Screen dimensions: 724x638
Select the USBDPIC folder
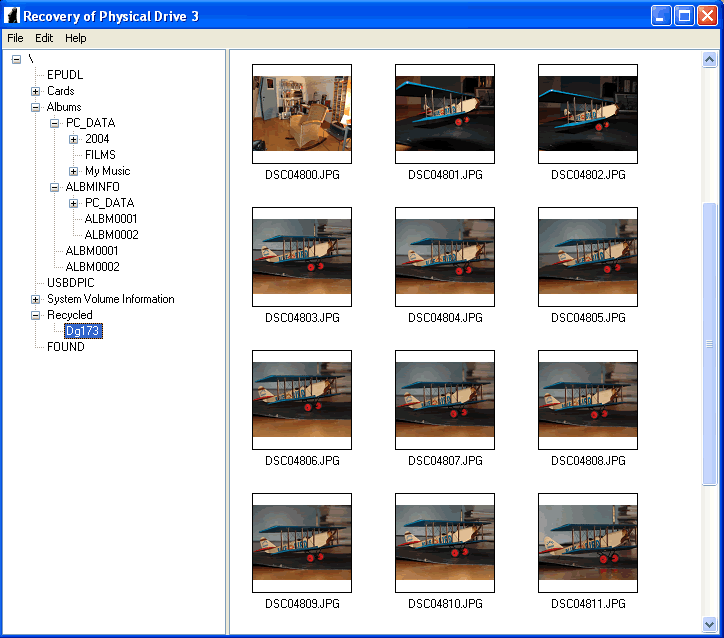[70, 283]
